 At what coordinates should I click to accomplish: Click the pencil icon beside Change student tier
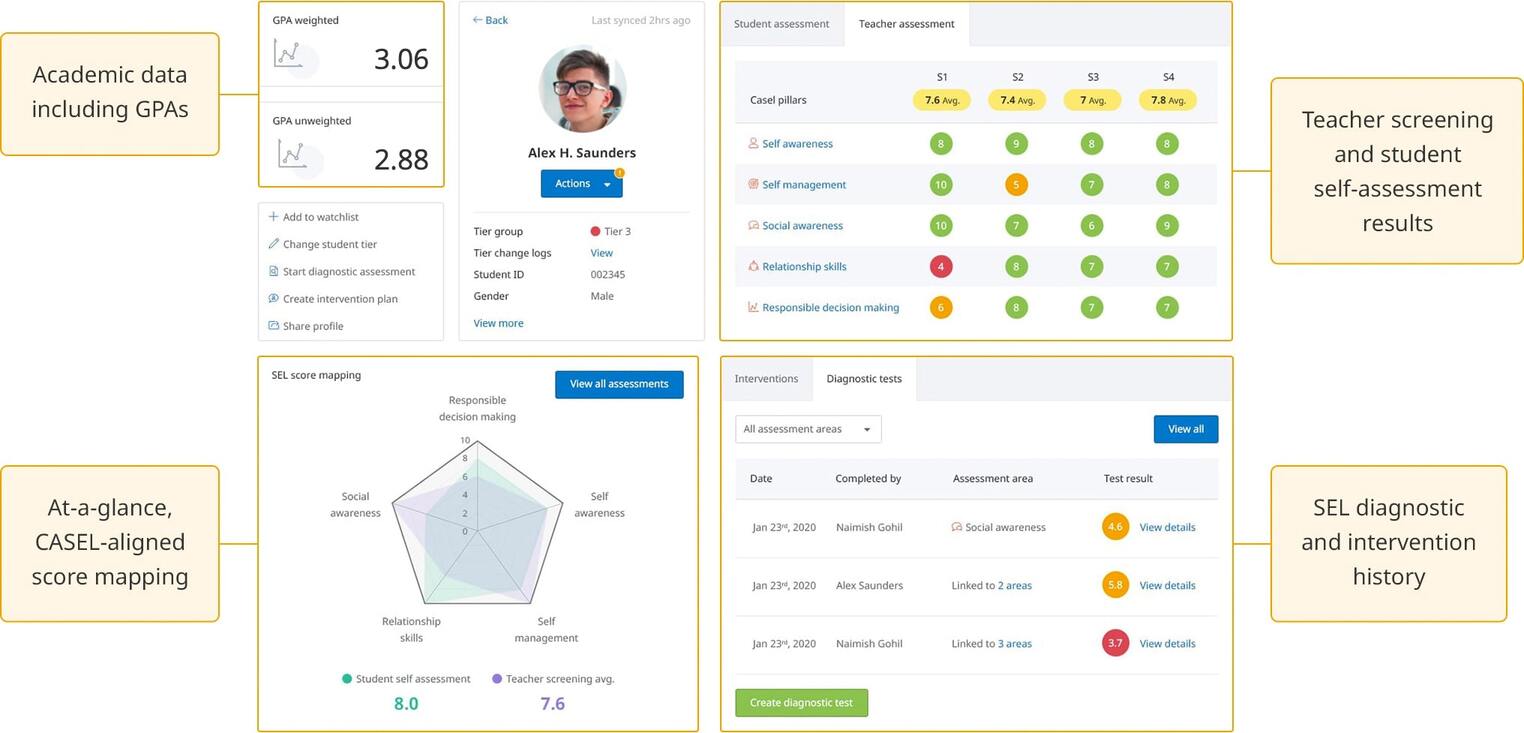(x=274, y=244)
